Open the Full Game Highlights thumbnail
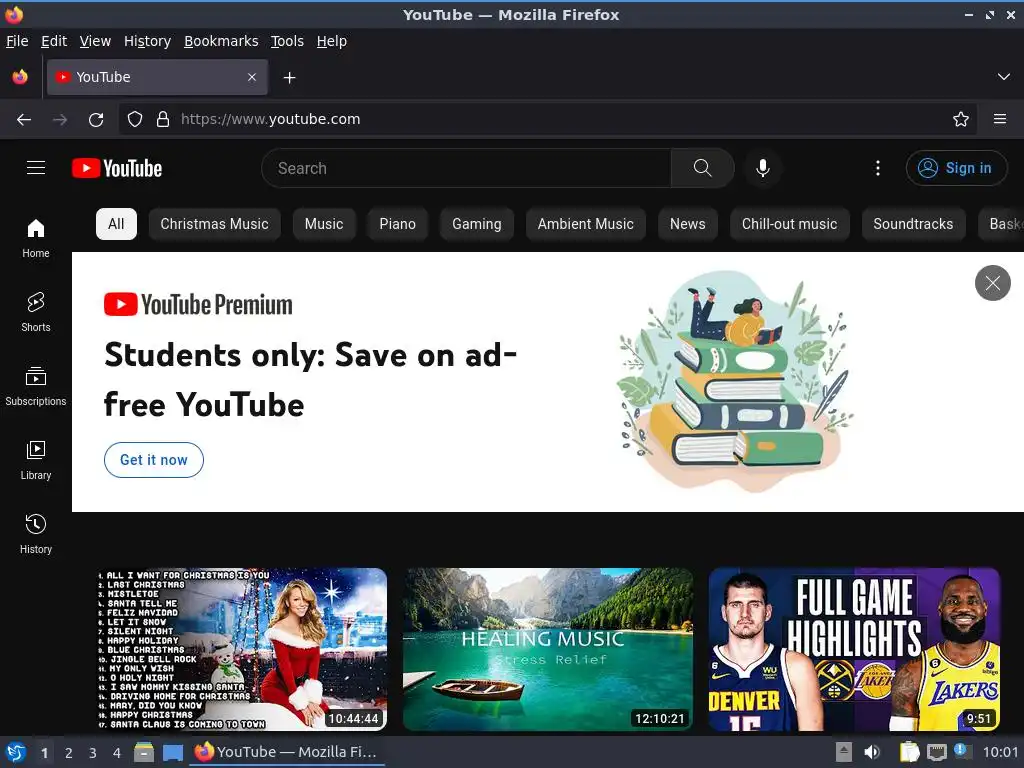The image size is (1024, 768). point(854,649)
